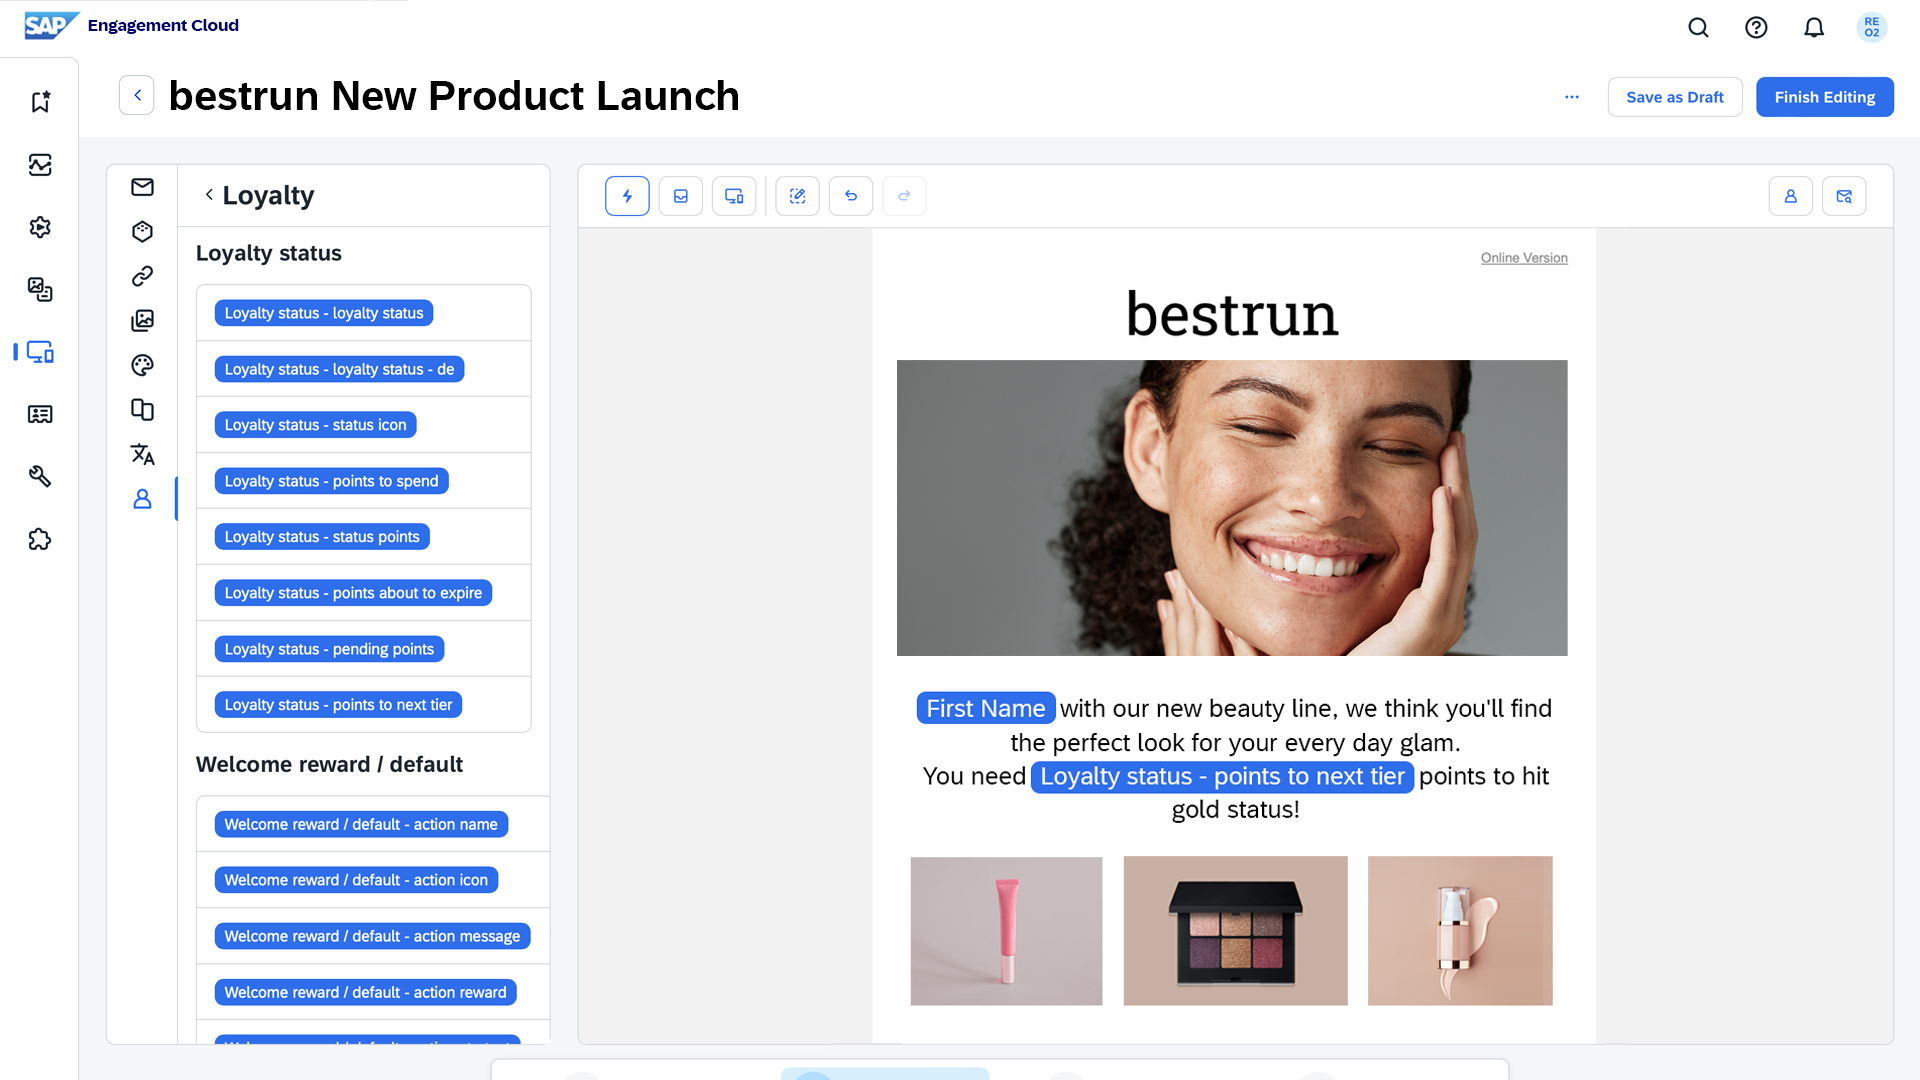Select token 'Loyalty status - status icon'
1920x1080 pixels.
pos(315,425)
